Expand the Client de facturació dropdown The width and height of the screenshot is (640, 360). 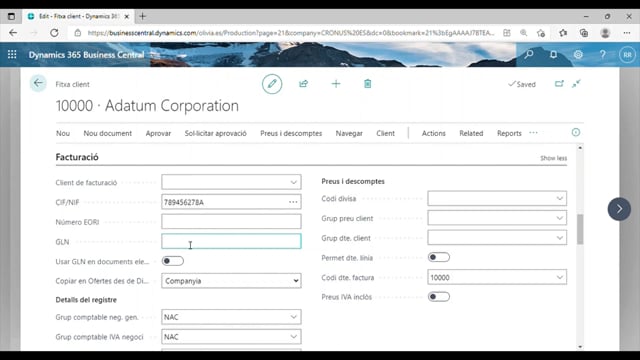[293, 182]
